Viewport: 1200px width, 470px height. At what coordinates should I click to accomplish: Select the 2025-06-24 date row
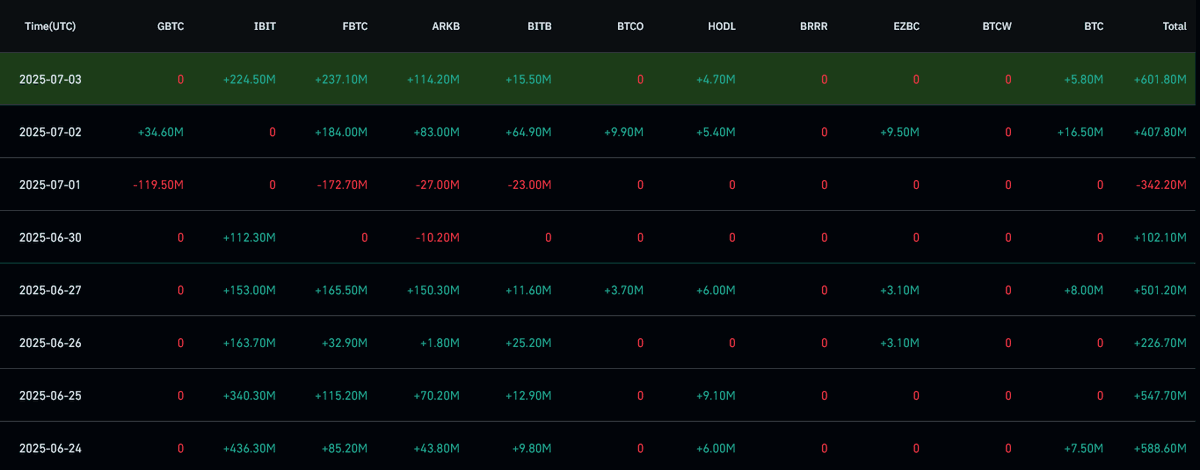(x=597, y=448)
